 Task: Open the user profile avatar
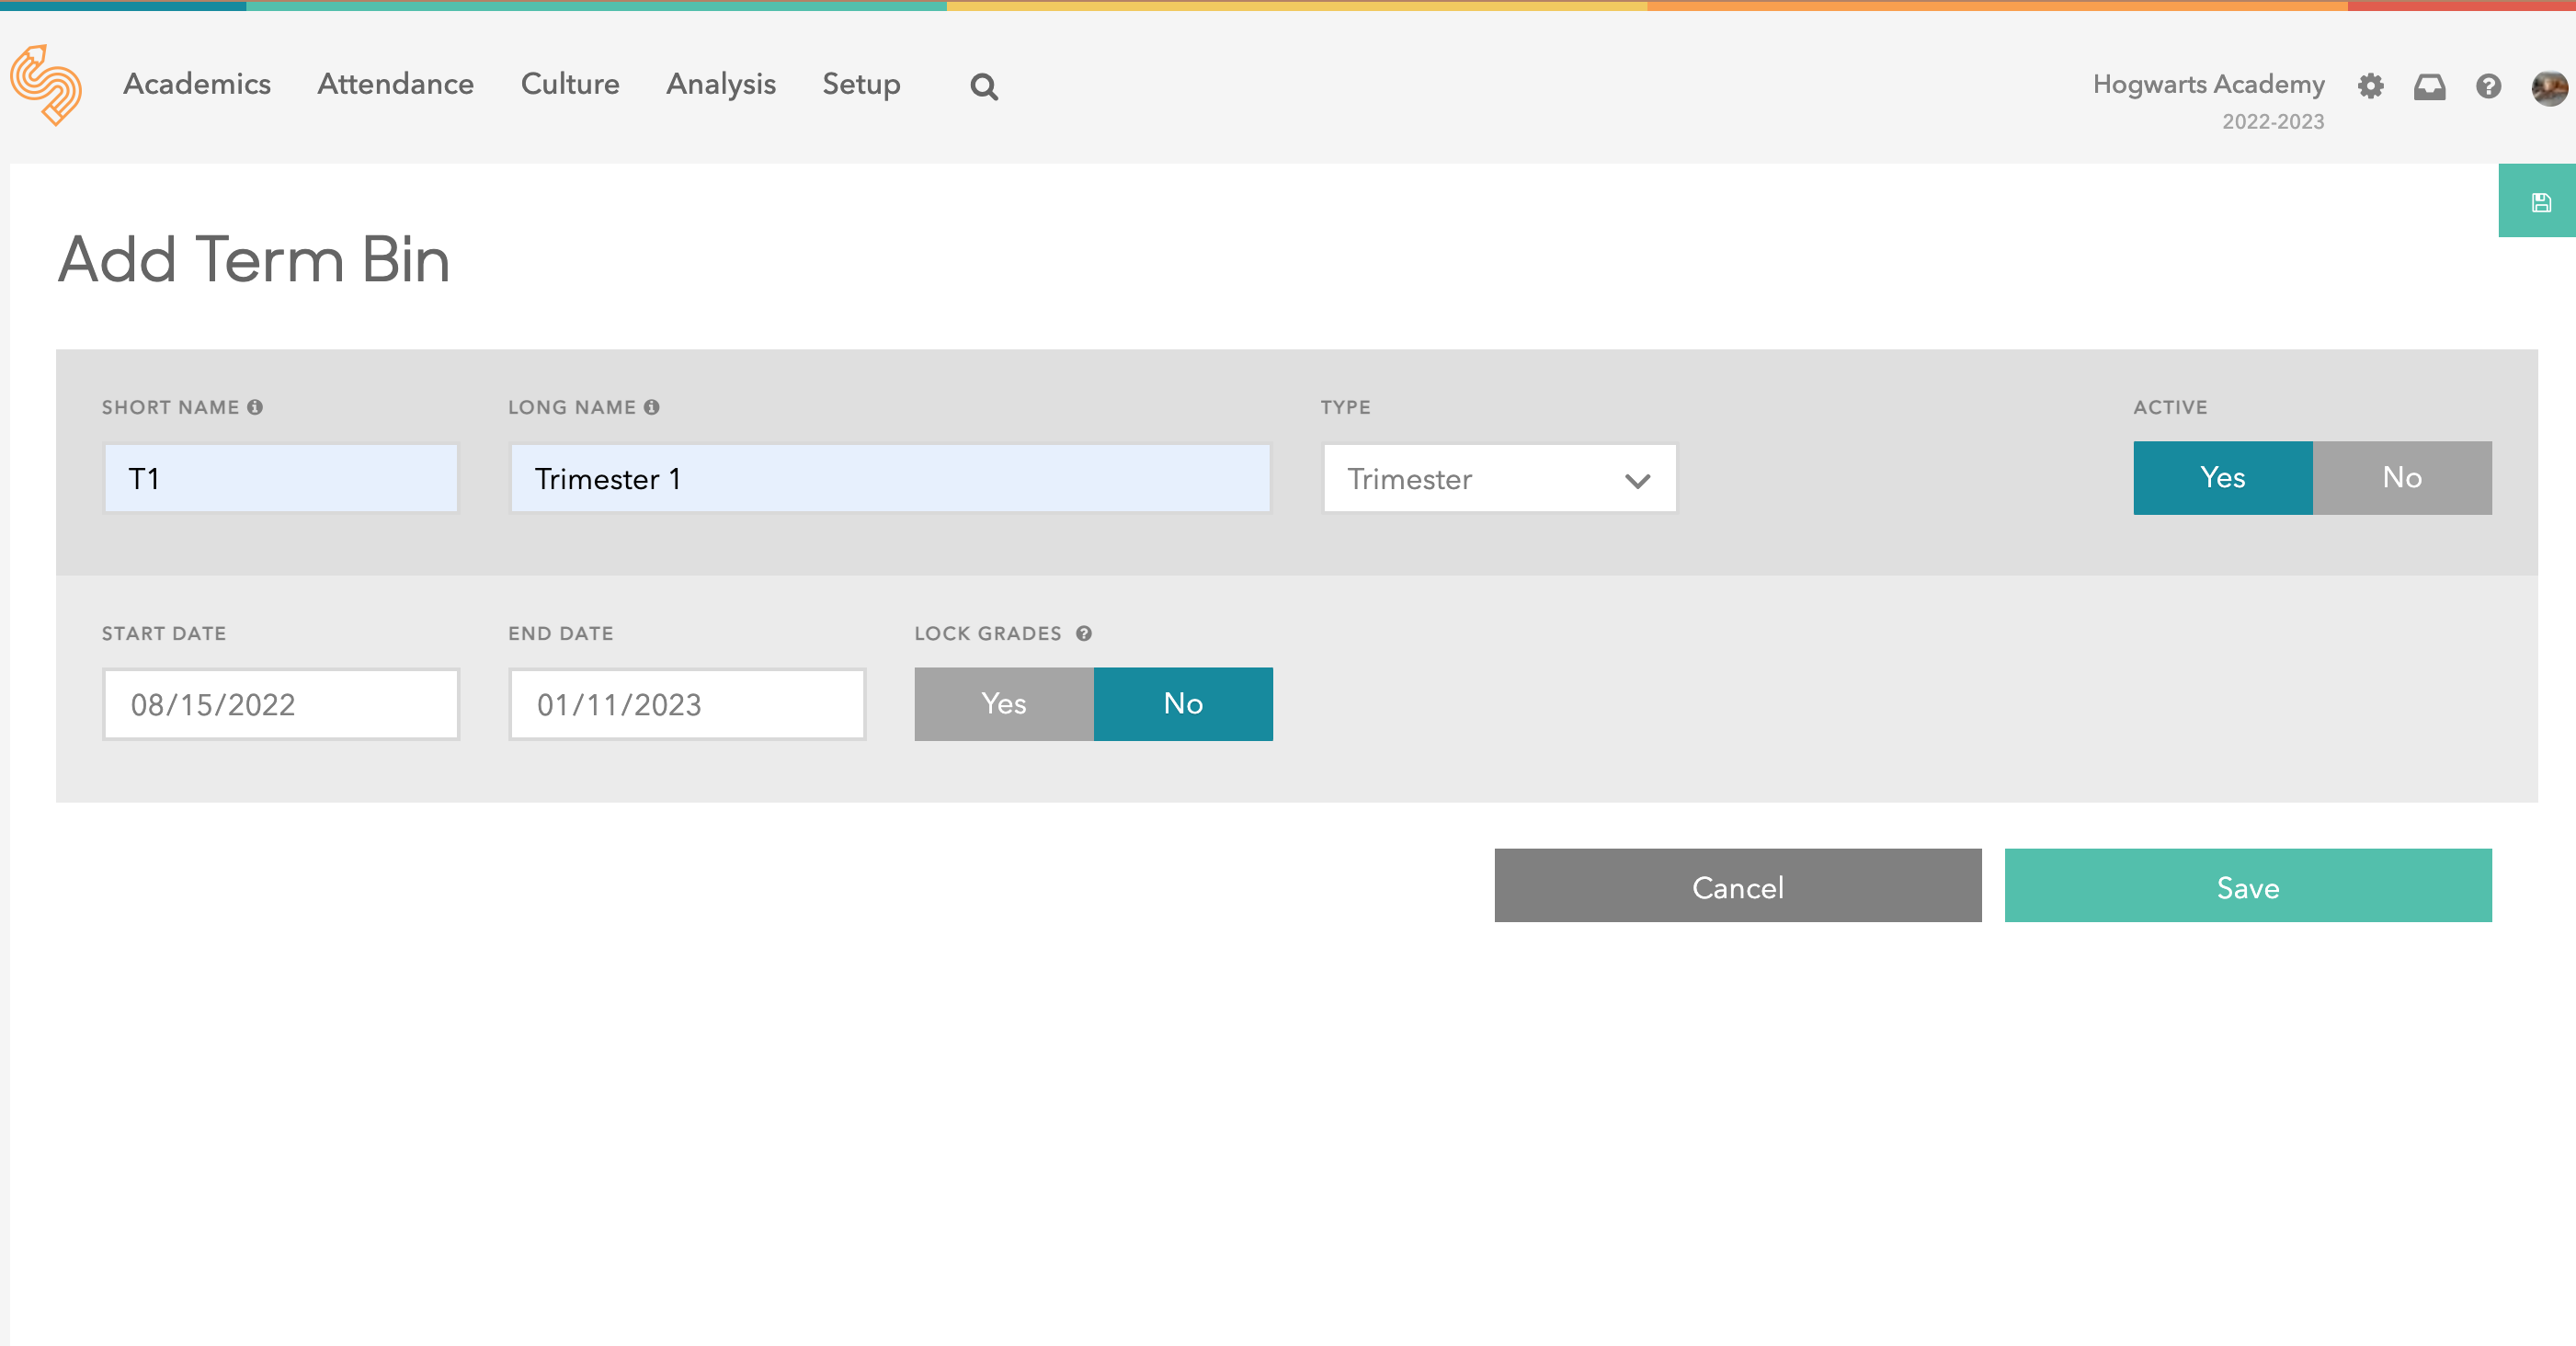(2548, 87)
